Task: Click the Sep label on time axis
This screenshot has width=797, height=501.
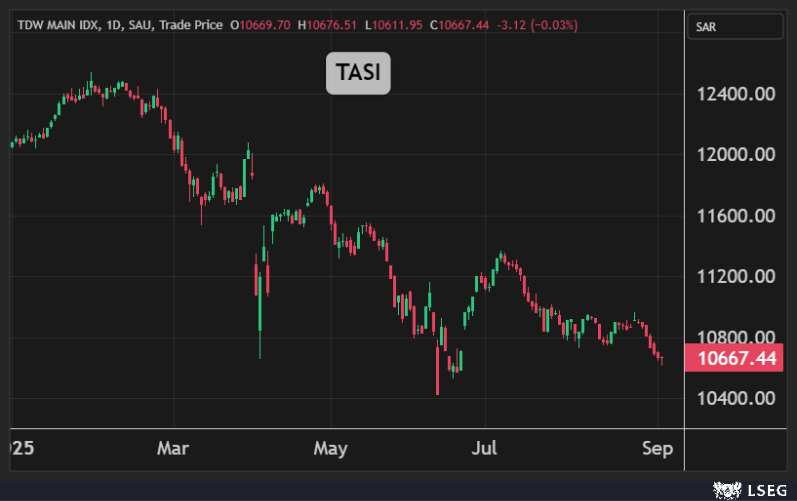Action: tap(658, 448)
